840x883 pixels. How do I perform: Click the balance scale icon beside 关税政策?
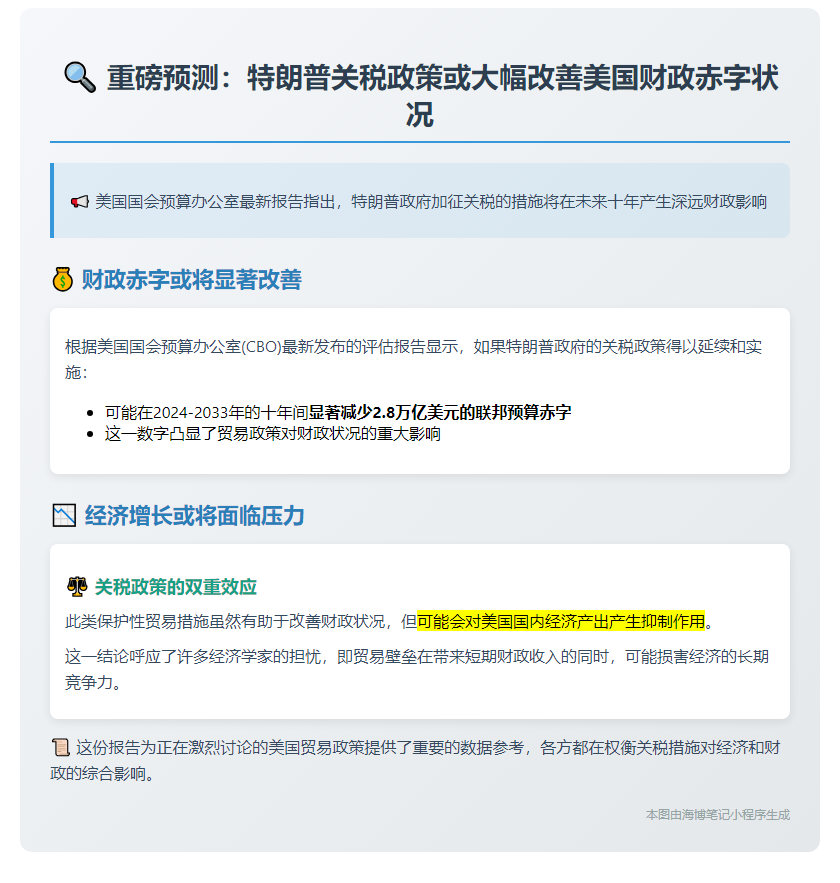(x=76, y=587)
